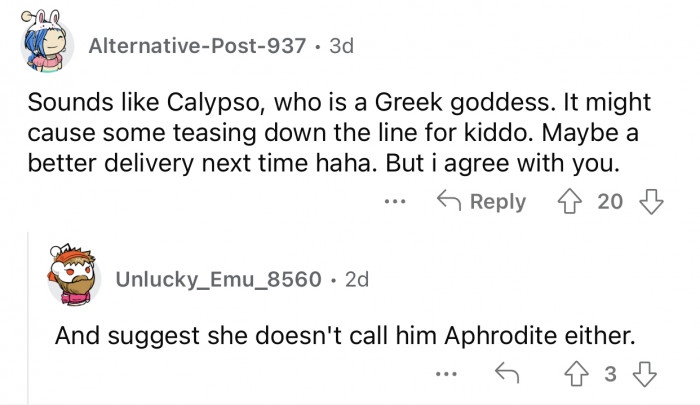
Task: Reply to the Calypso comment
Action: tap(484, 201)
